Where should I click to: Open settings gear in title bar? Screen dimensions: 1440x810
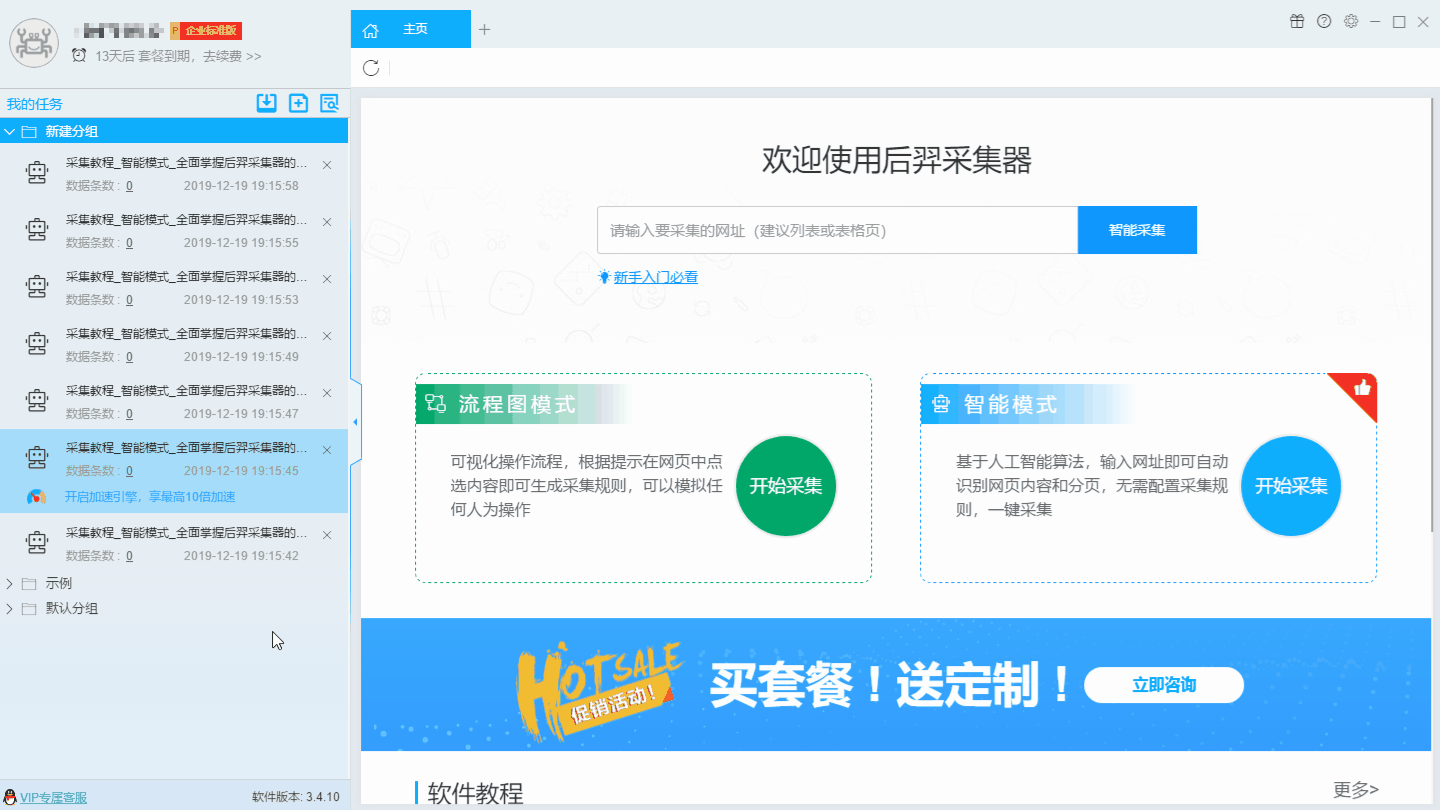[1351, 21]
